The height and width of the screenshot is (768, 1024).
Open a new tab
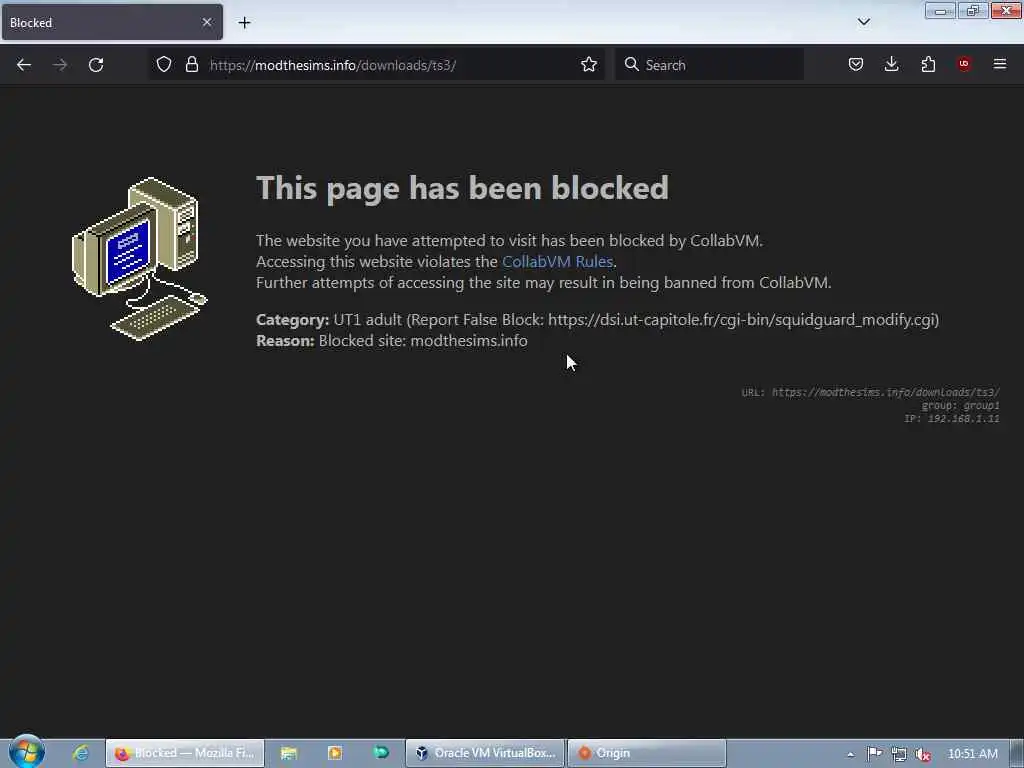(x=244, y=23)
